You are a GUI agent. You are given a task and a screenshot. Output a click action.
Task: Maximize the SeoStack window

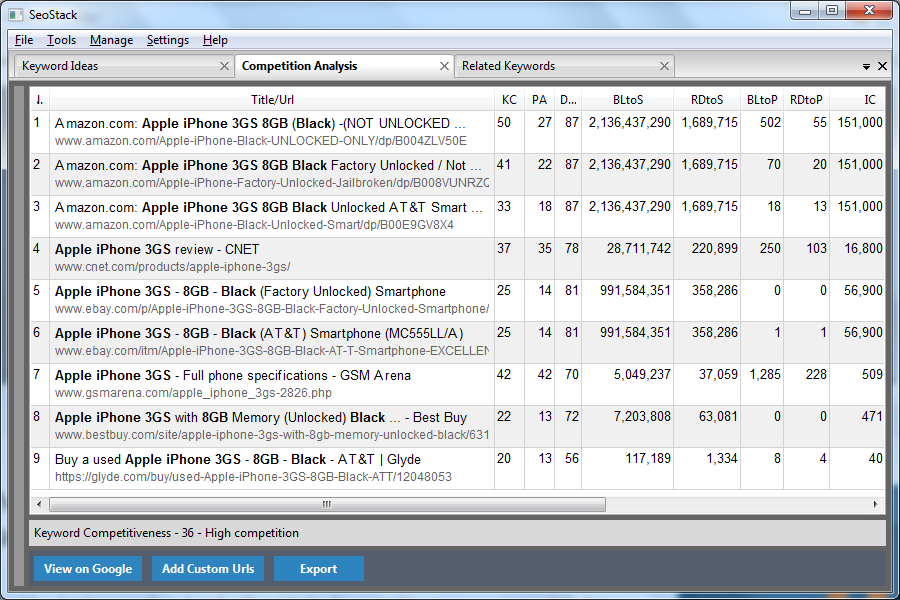pyautogui.click(x=832, y=10)
